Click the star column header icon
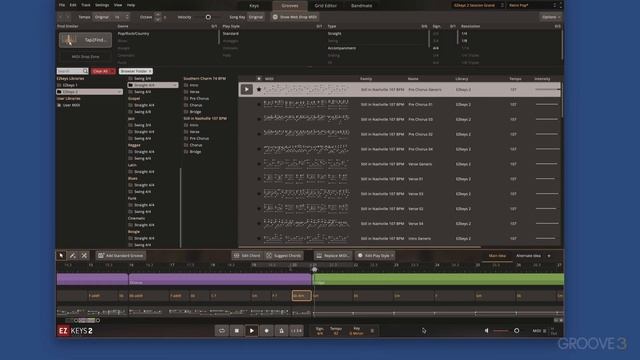This screenshot has width=640, height=360. (x=259, y=78)
